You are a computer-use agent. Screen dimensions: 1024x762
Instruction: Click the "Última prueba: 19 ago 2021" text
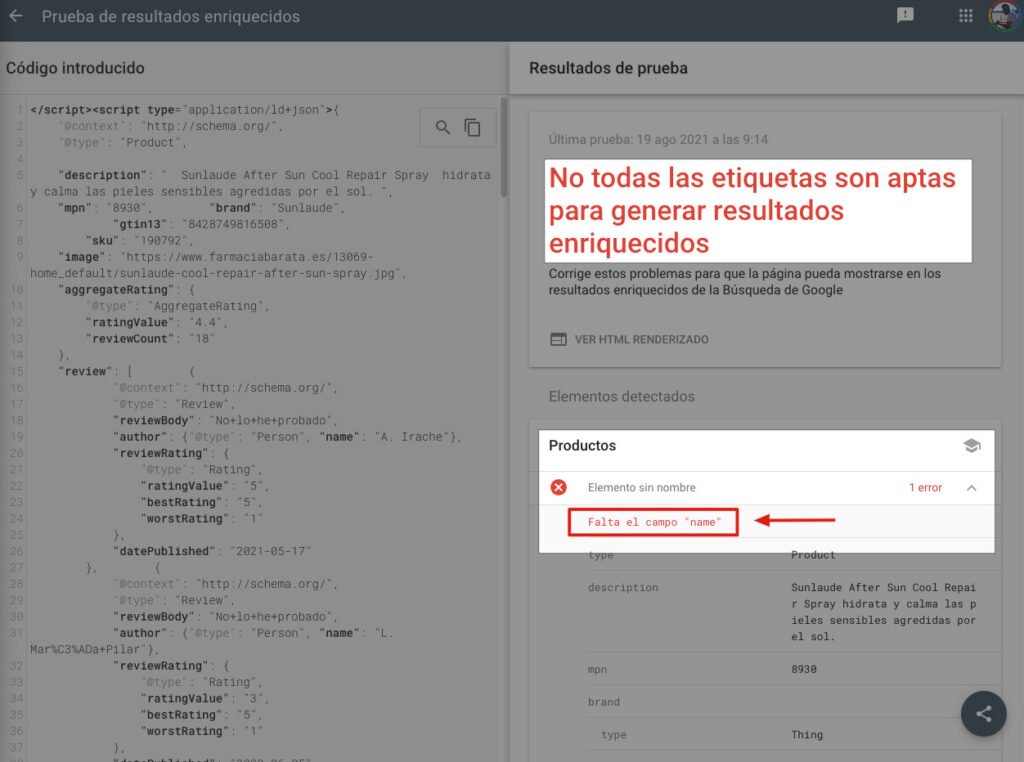point(658,139)
